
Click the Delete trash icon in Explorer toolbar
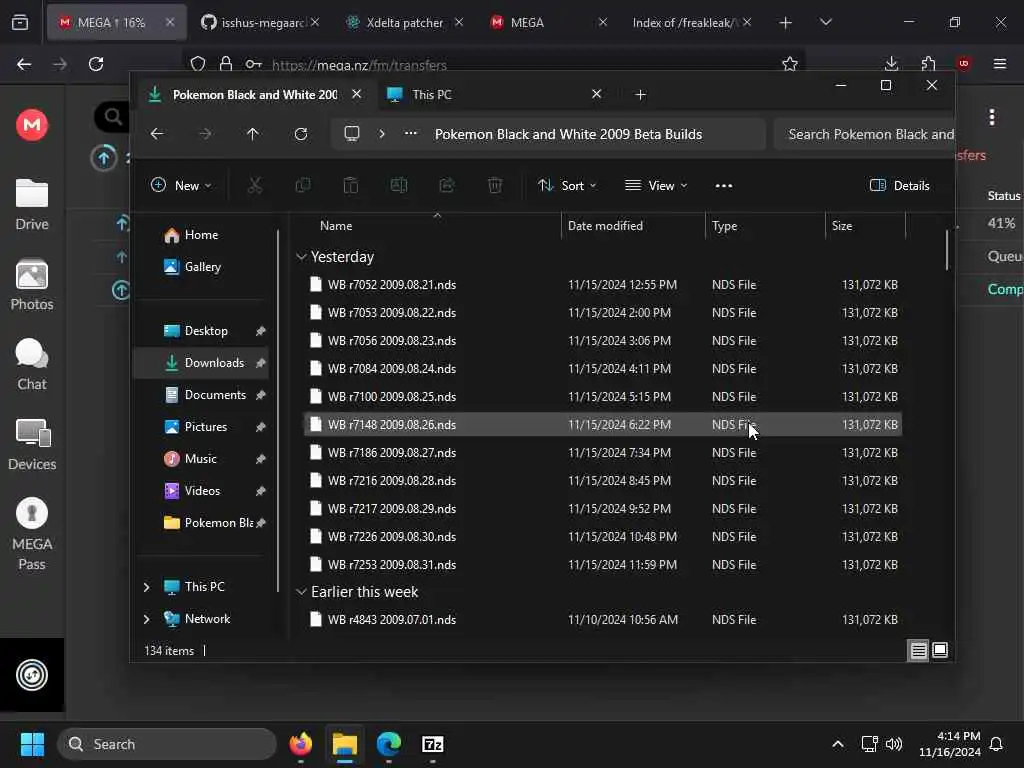[x=495, y=185]
